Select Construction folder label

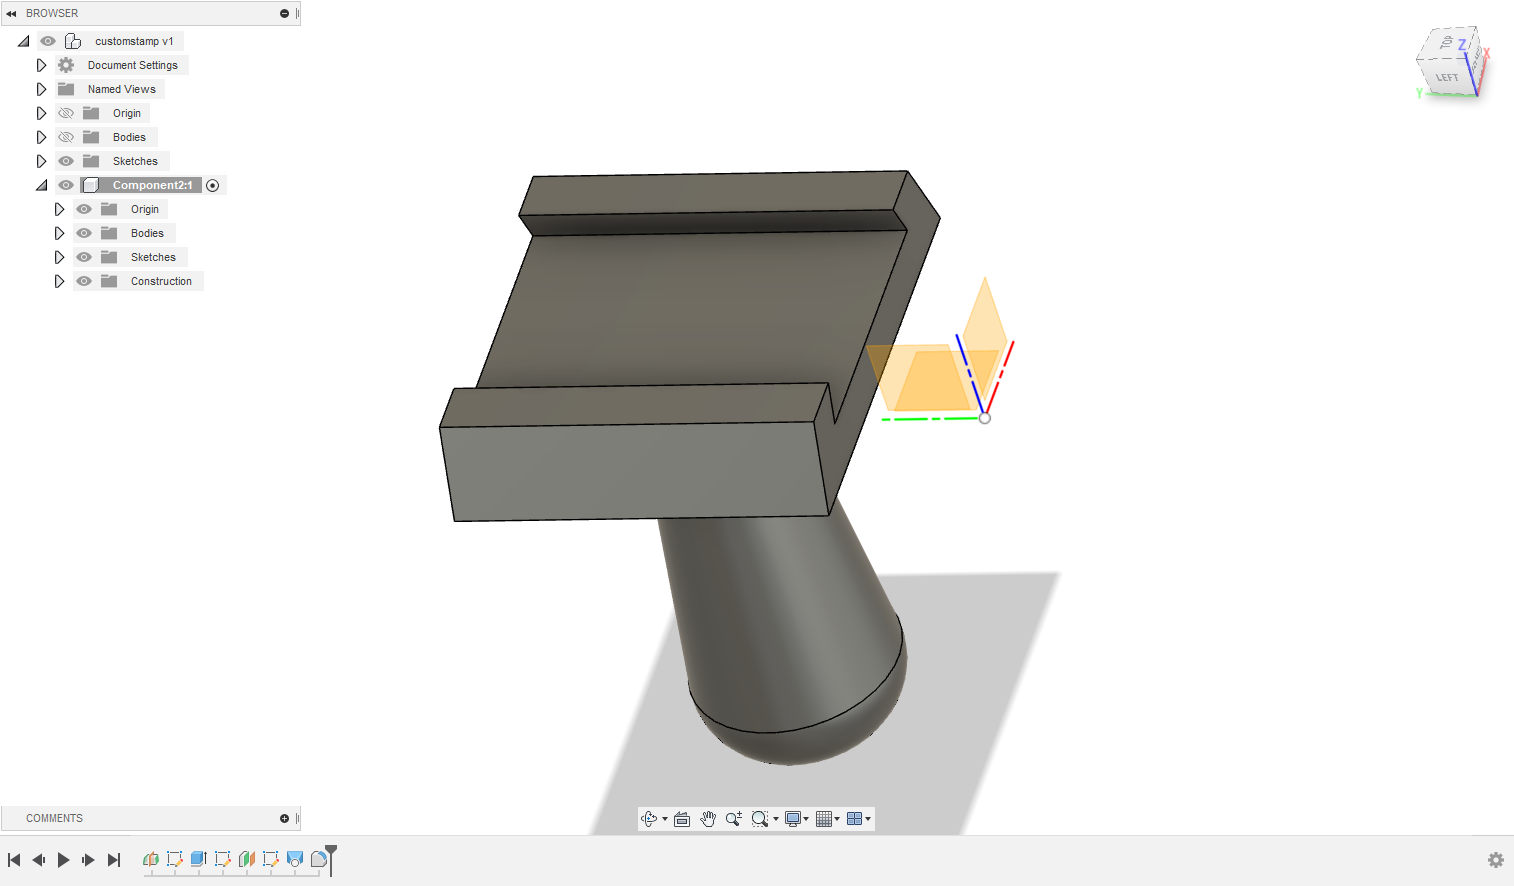click(x=161, y=281)
